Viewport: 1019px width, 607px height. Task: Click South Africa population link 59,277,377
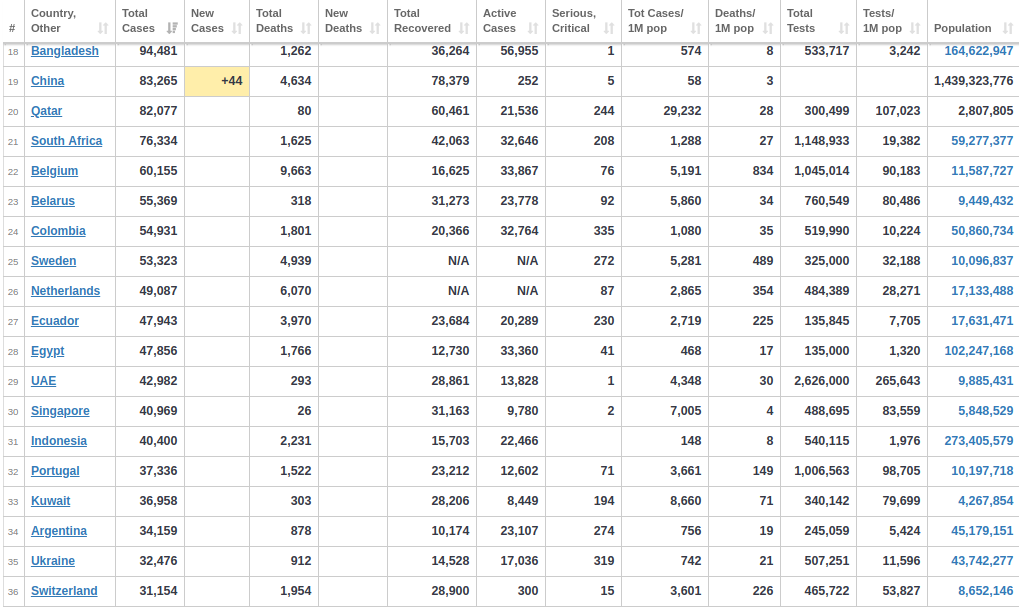(982, 140)
